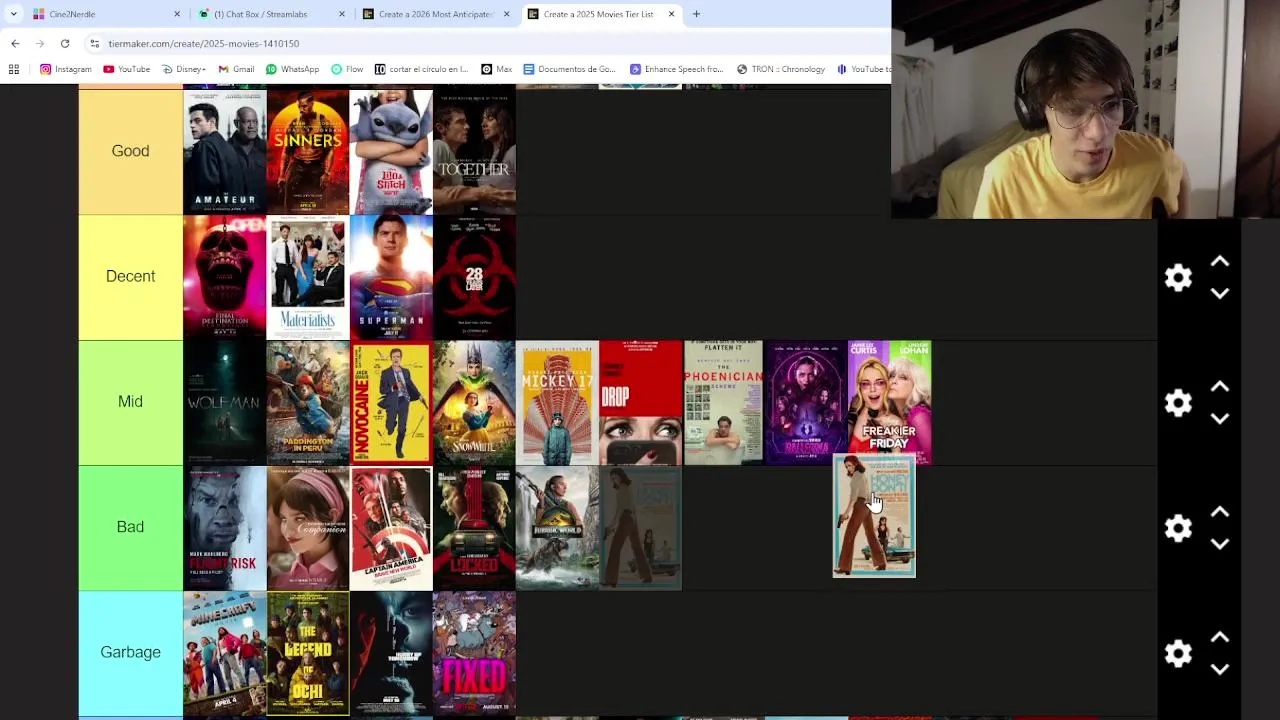Move the Mid tier down with the arrow
The width and height of the screenshot is (1280, 720).
click(x=1220, y=418)
